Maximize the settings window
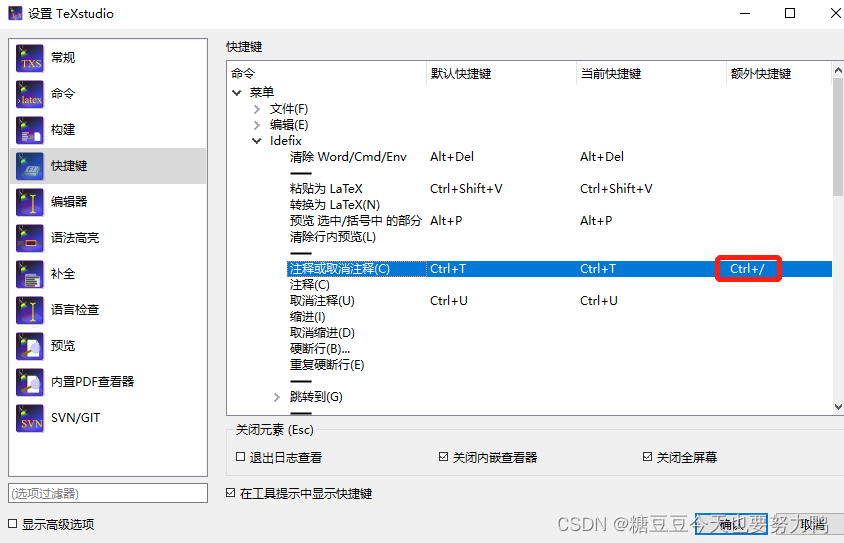The height and width of the screenshot is (543, 844). point(790,13)
